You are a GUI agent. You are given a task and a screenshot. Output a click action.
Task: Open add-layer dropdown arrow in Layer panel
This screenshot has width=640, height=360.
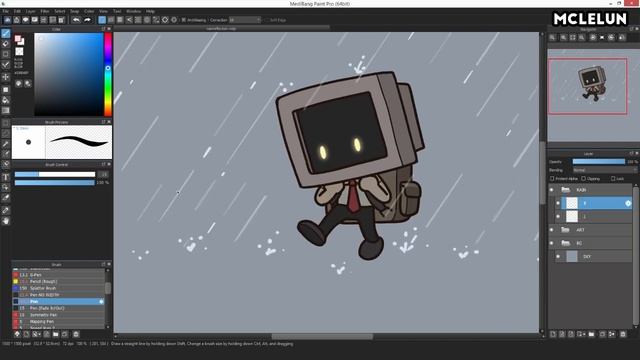click(584, 335)
